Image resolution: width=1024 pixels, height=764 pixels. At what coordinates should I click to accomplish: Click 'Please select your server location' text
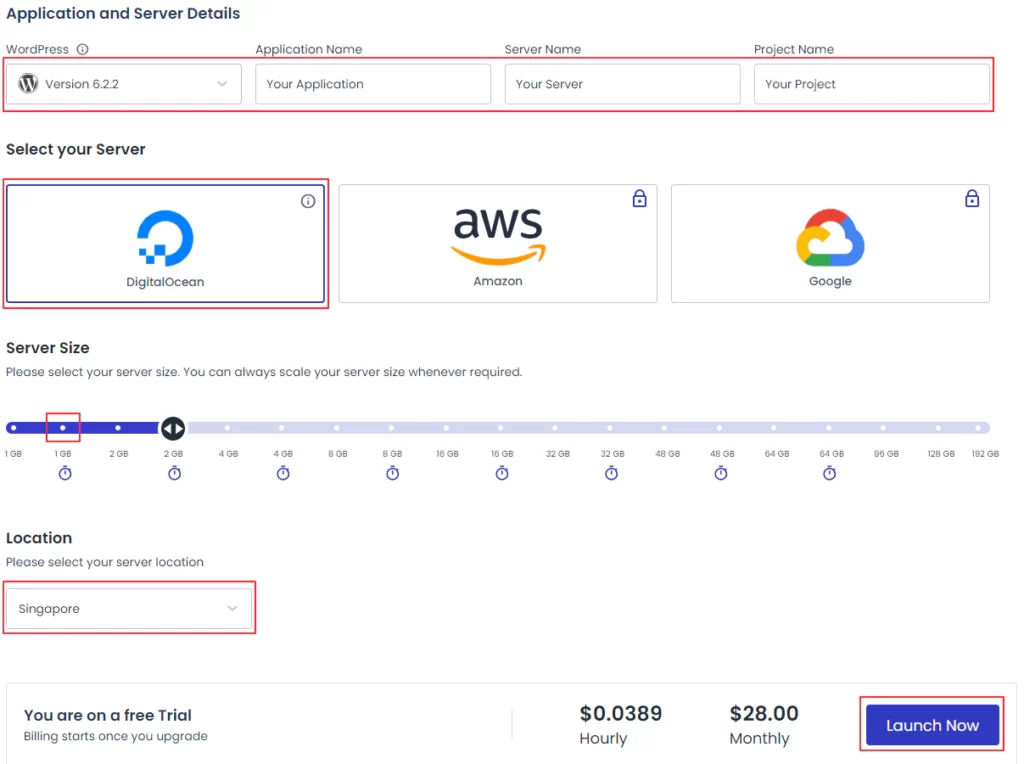coord(104,562)
